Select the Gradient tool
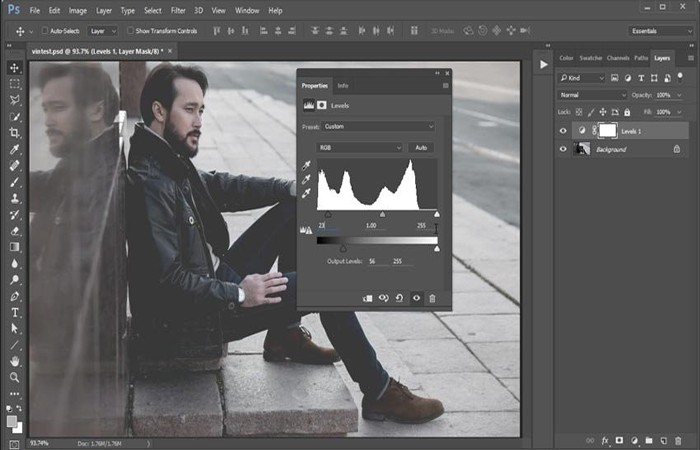Screen dimensions: 700x450 (x=14, y=247)
